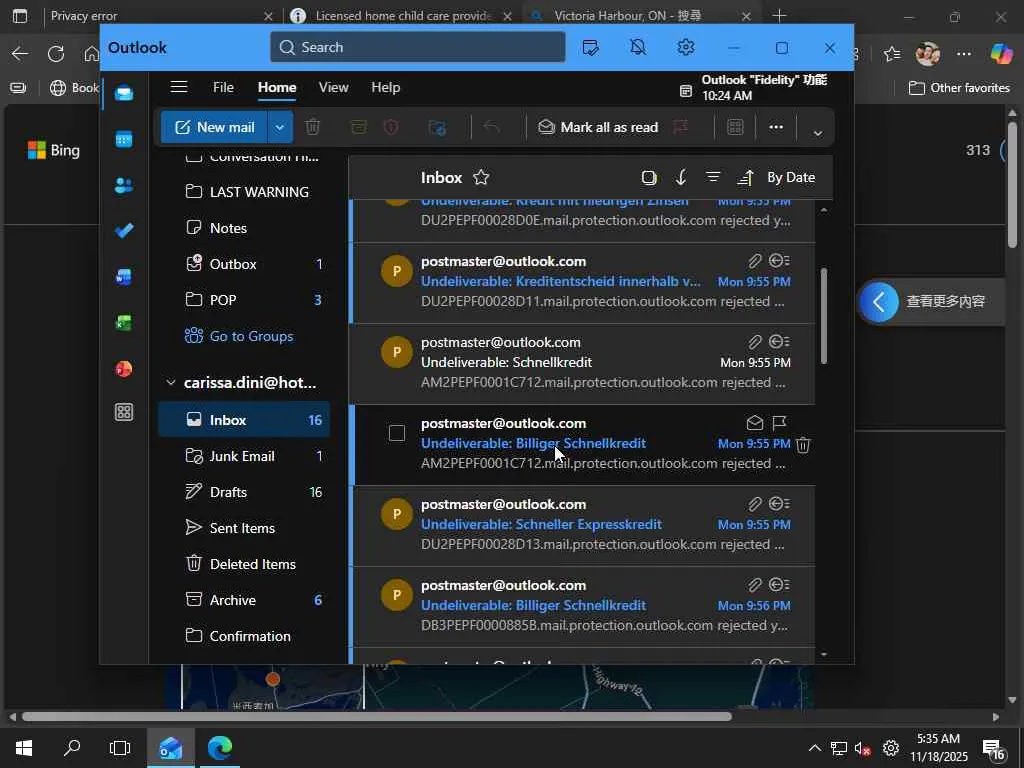Switch to Licensed home child care browser tab
Image resolution: width=1024 pixels, height=768 pixels.
400,16
